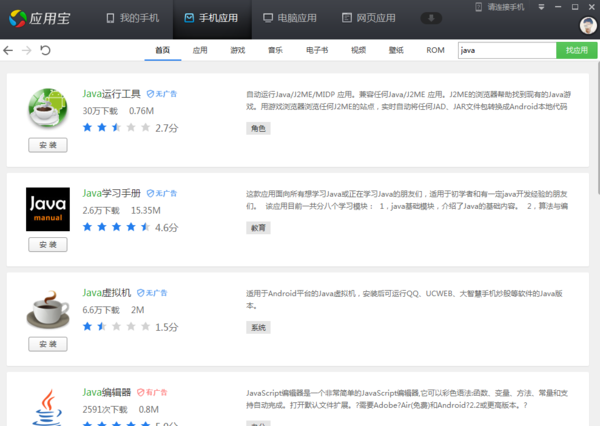Image resolution: width=600 pixels, height=426 pixels.
Task: Select the 首页 category
Action: click(x=163, y=50)
